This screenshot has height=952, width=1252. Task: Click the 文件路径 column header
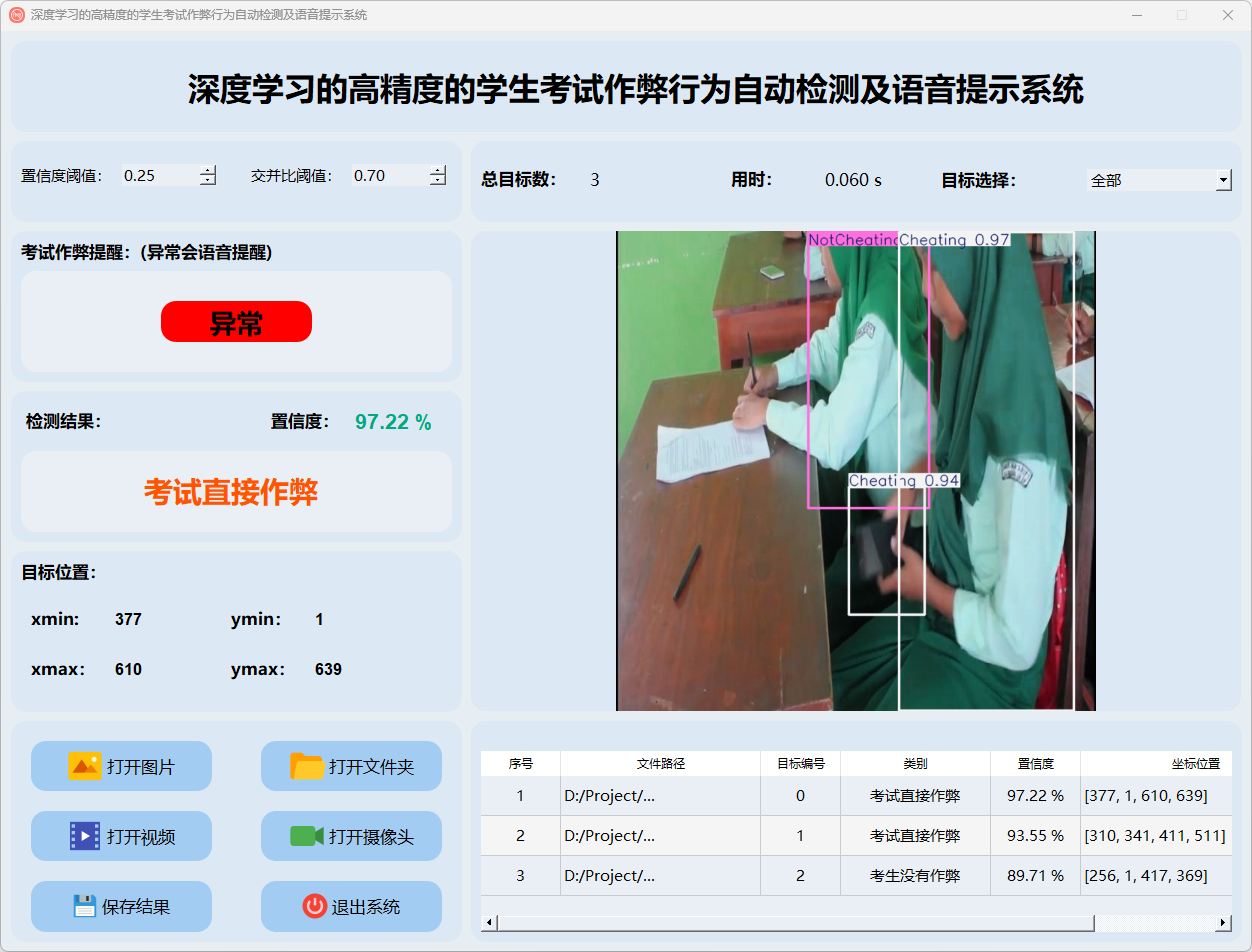click(x=660, y=763)
